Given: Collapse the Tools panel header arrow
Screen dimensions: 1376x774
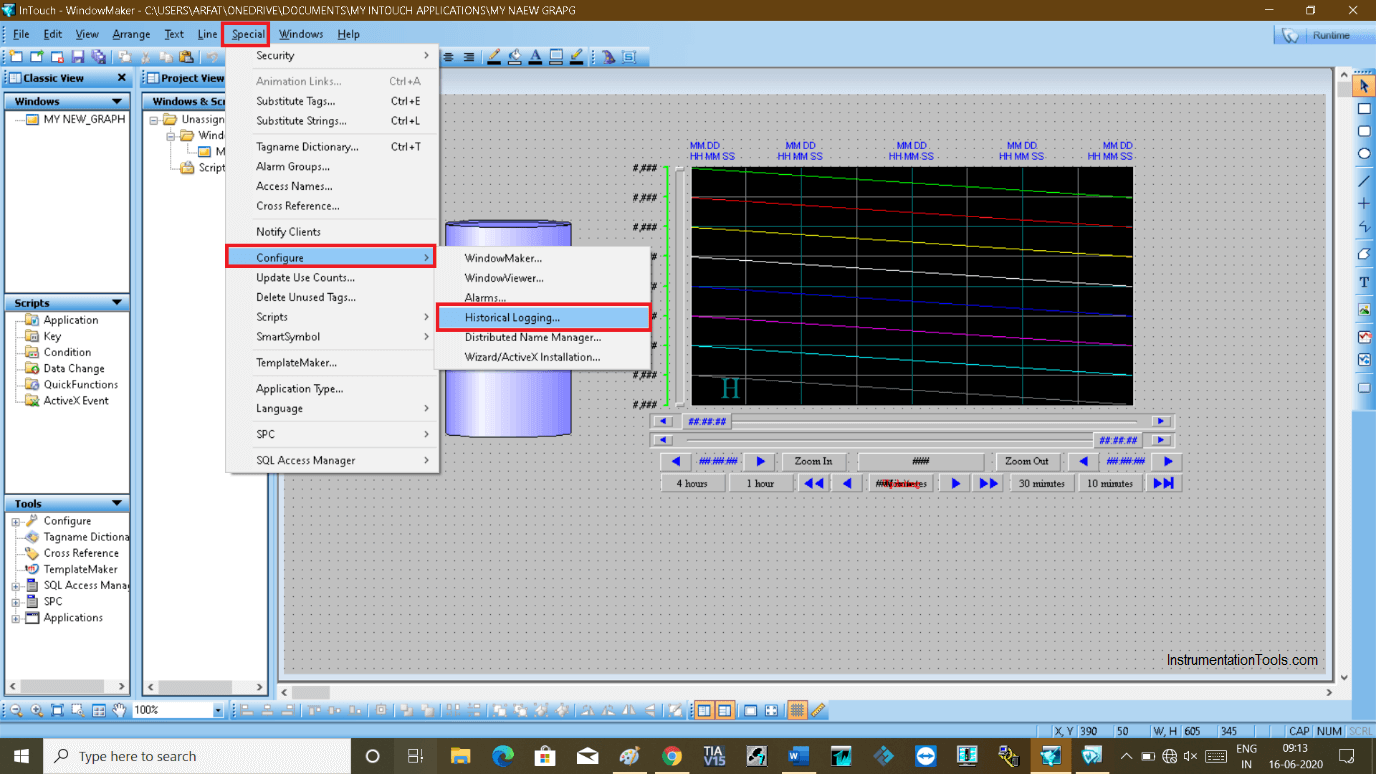Looking at the screenshot, I should [118, 503].
